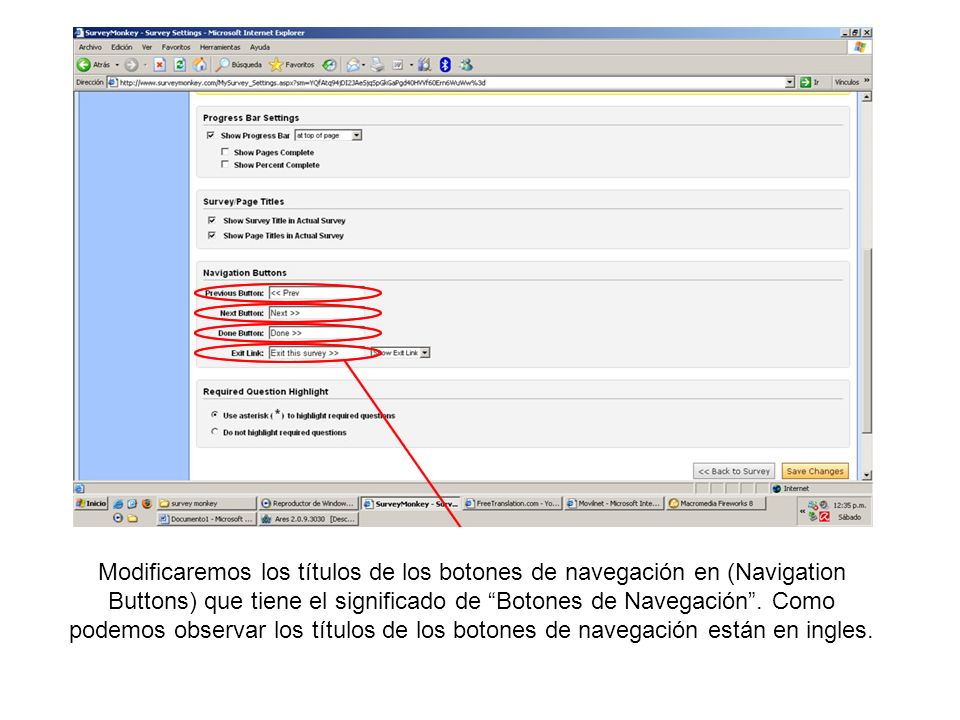Open the mail icon dropdown arrow
The image size is (960, 720).
tap(364, 65)
